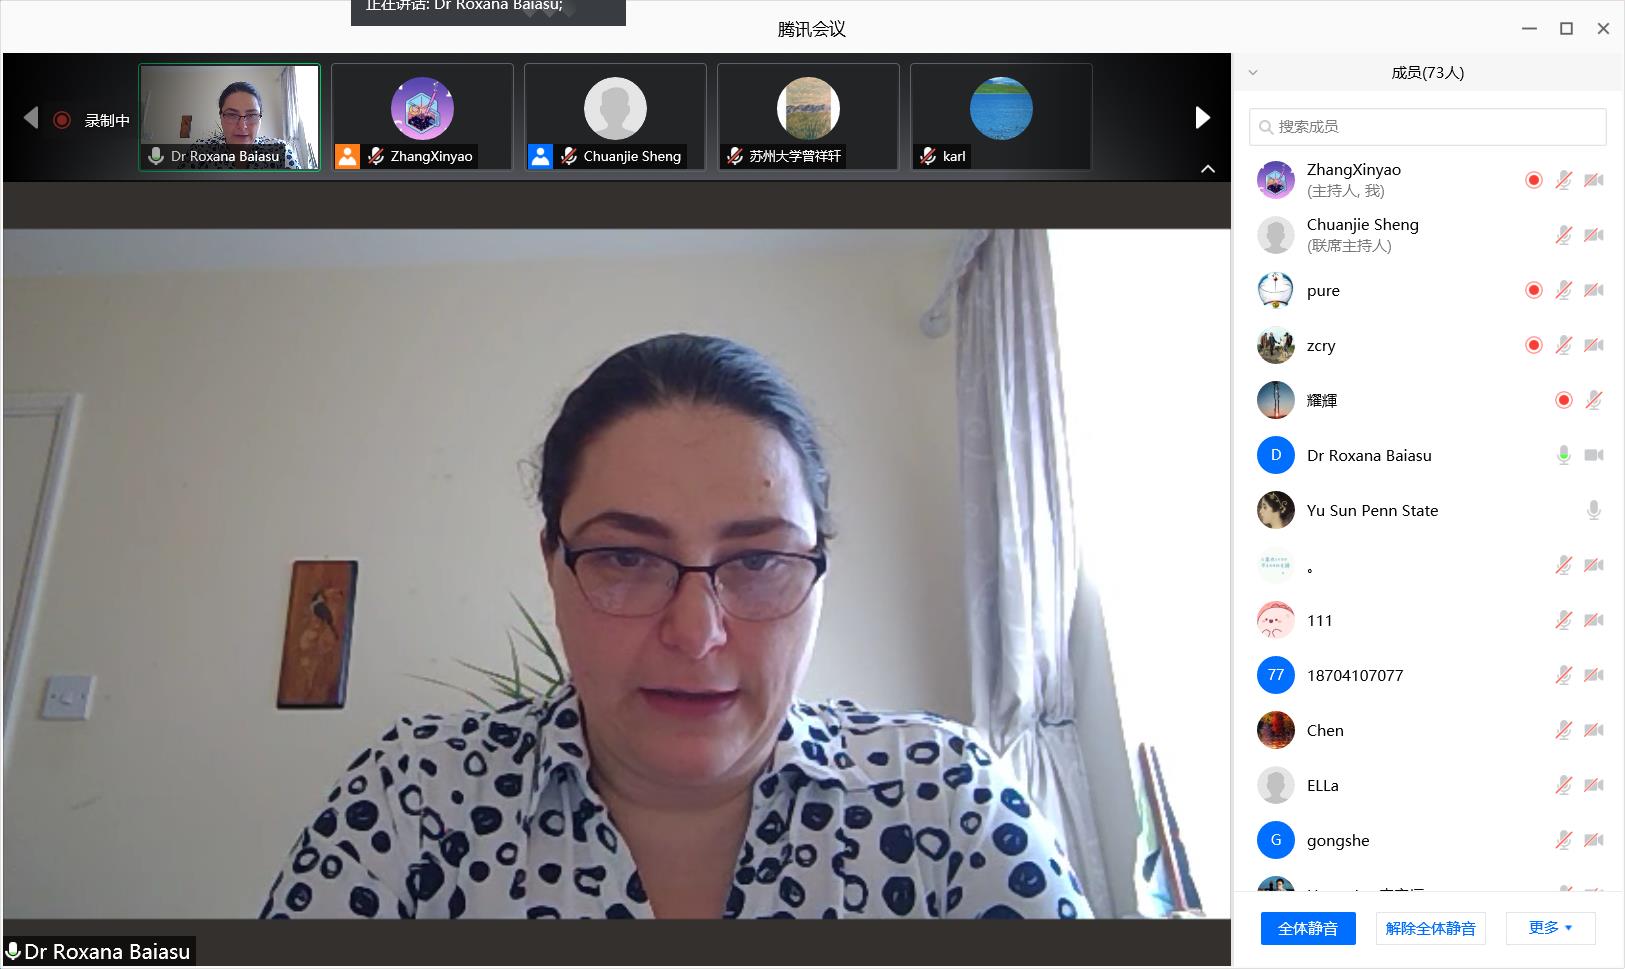Image resolution: width=1625 pixels, height=969 pixels.
Task: Open the 更多 dropdown menu
Action: (1550, 928)
